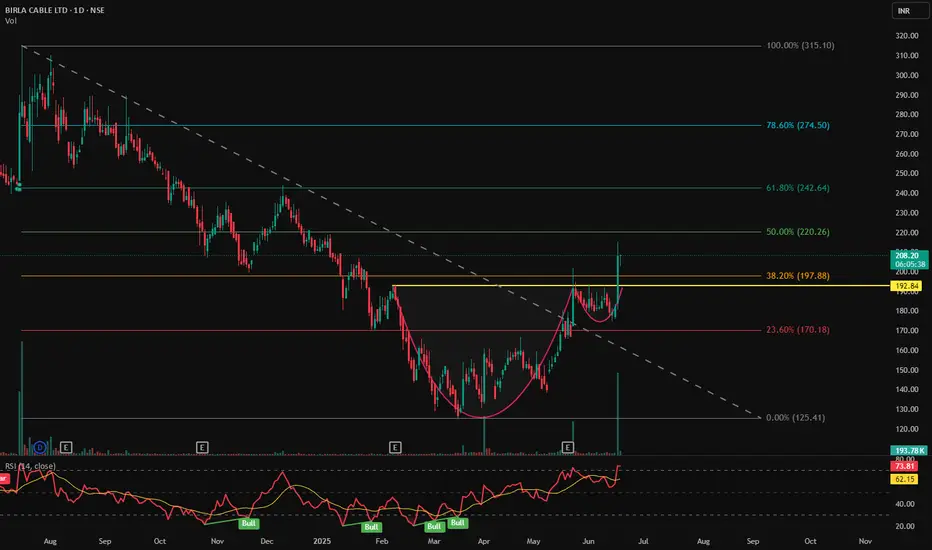
Task: Click the red 73.81 RSI value label
Action: pyautogui.click(x=904, y=466)
